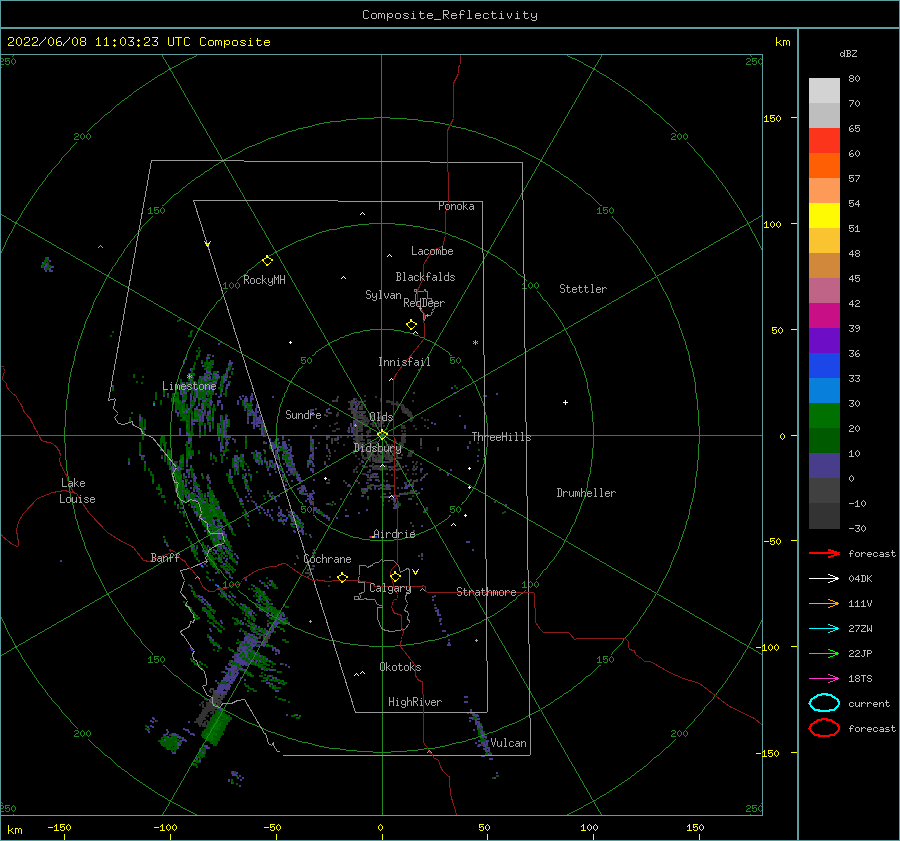Click the Sylvan label
Screen dimensions: 900x841
(383, 295)
